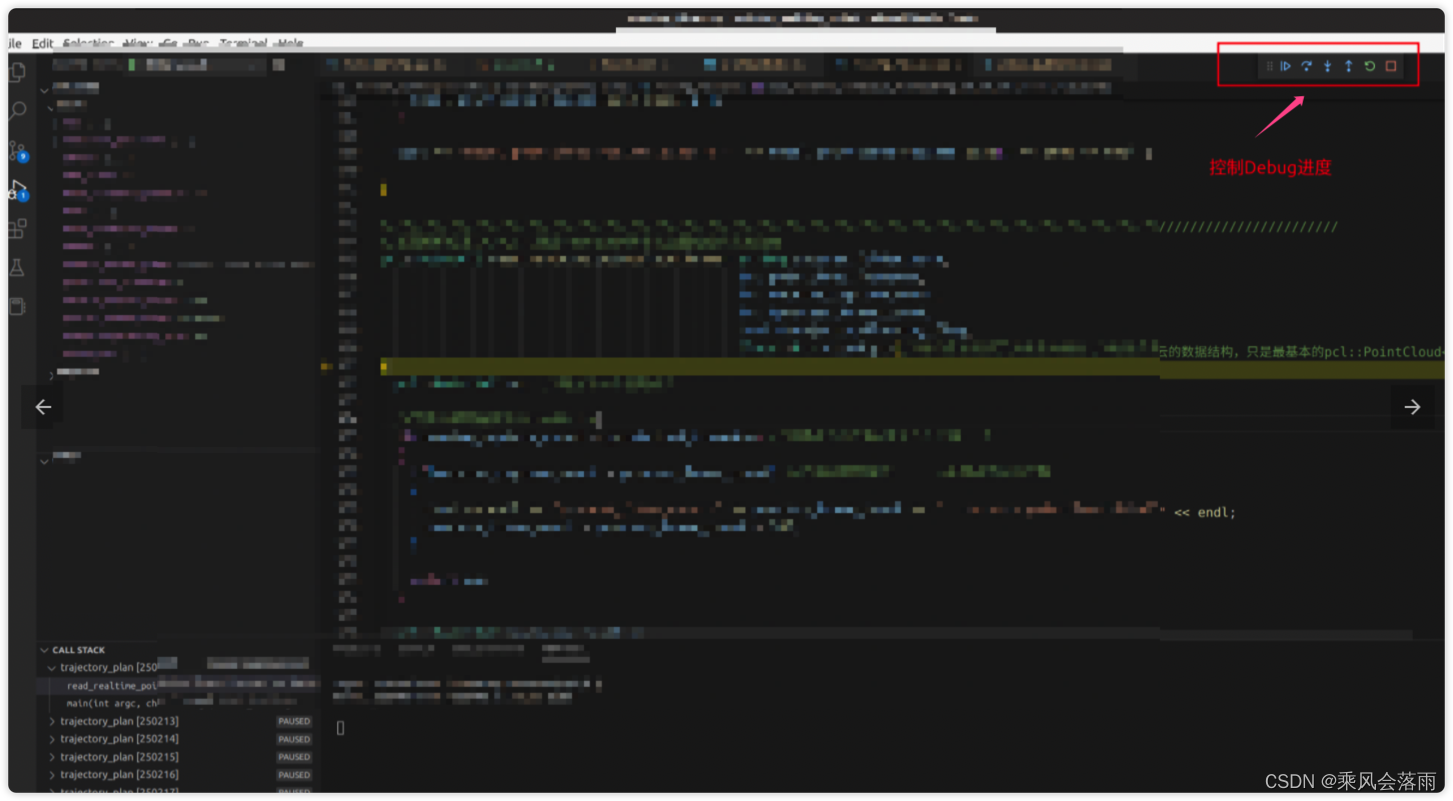The width and height of the screenshot is (1453, 801).
Task: Select the Step Out debug icon
Action: (1348, 66)
